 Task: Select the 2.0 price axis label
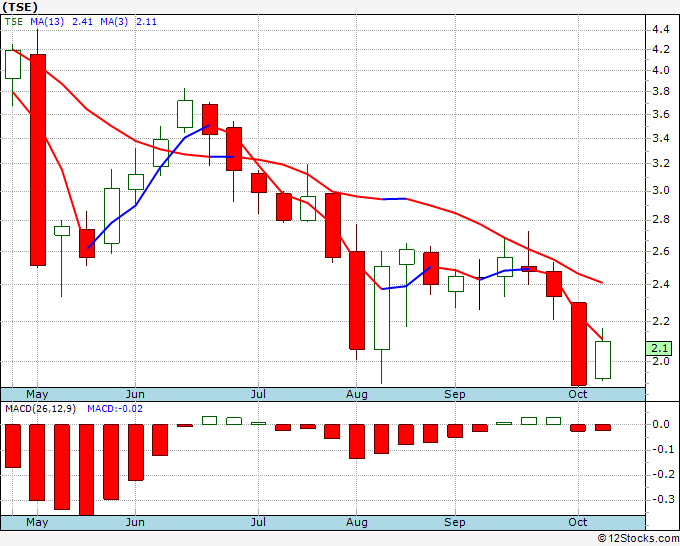660,361
